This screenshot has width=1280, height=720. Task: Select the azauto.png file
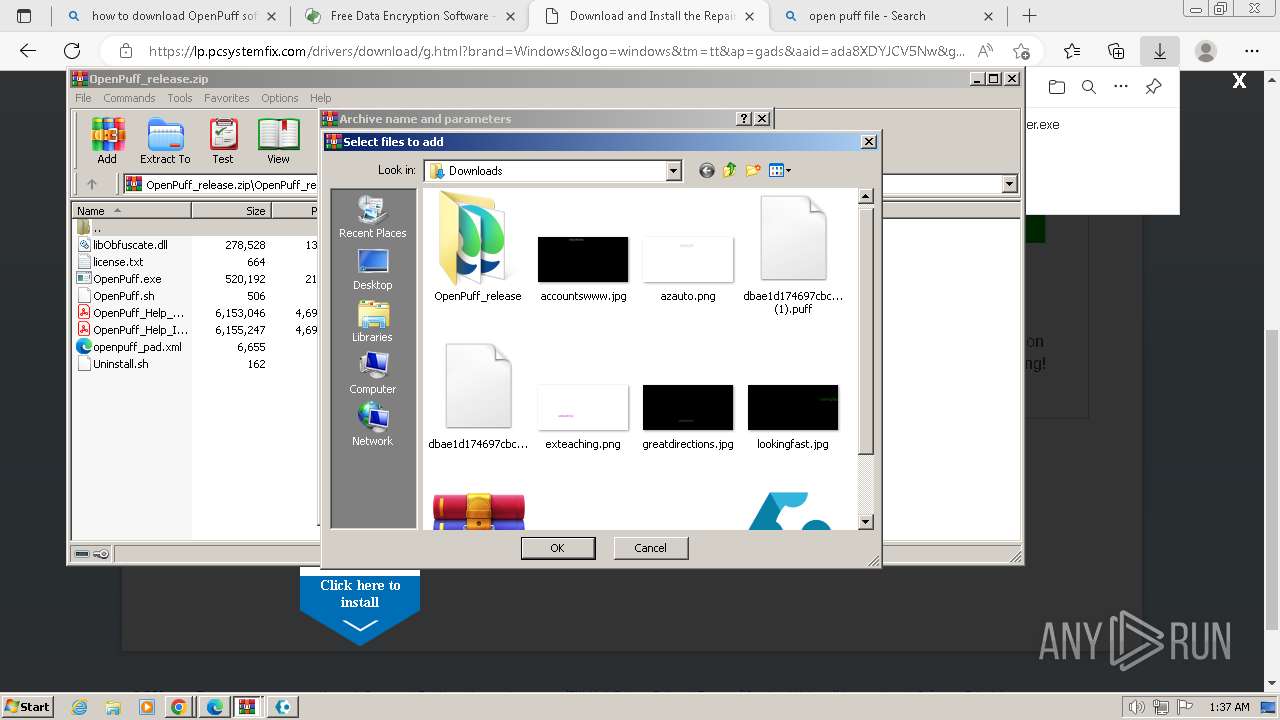point(688,268)
